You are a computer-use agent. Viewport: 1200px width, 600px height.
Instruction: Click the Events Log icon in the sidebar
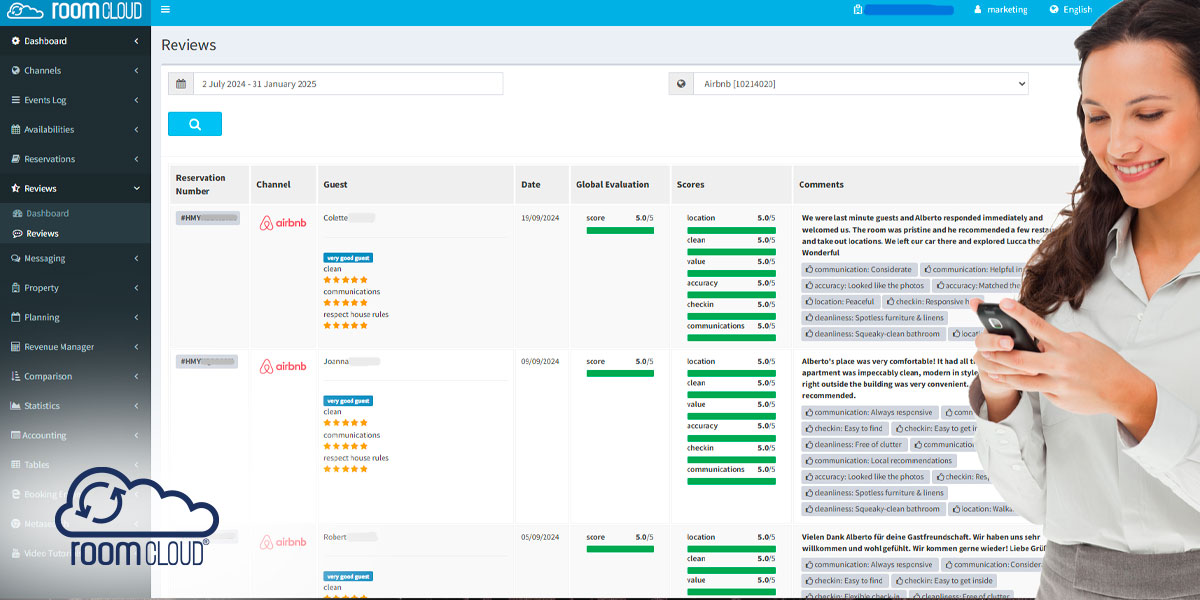[15, 100]
